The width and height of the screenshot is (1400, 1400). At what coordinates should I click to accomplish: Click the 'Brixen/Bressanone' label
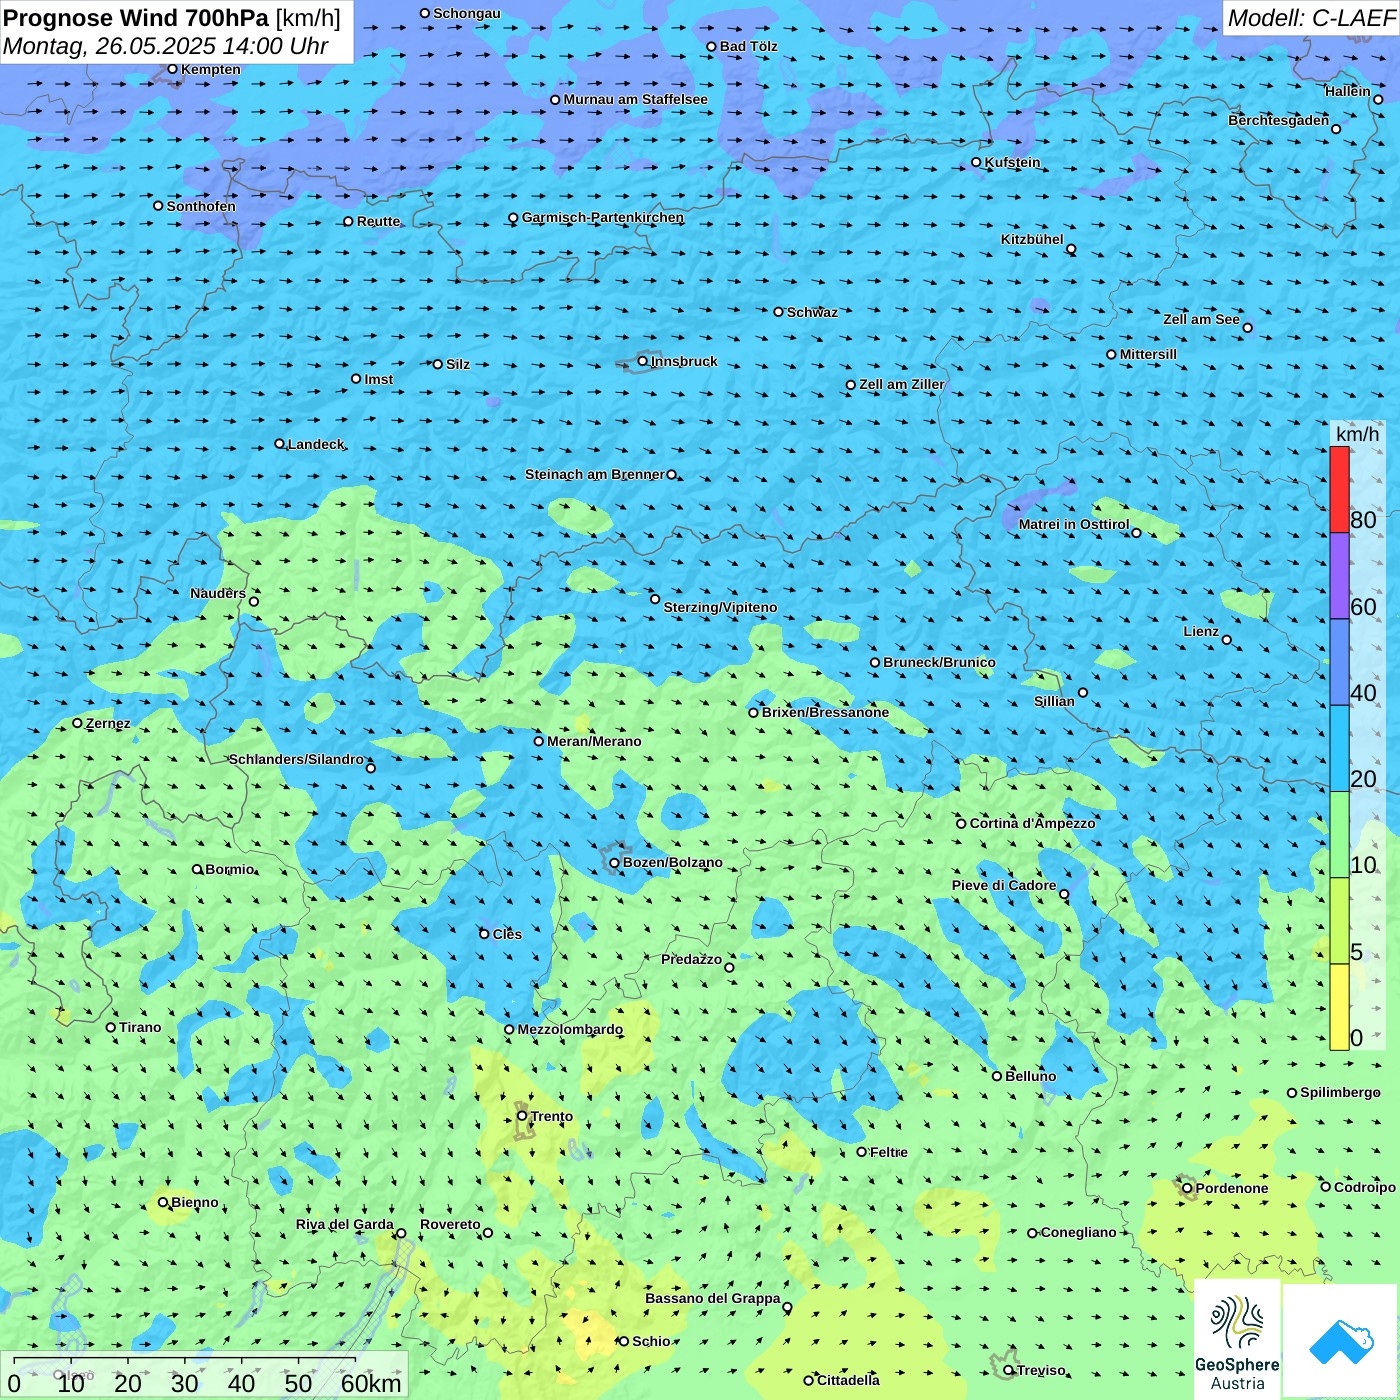point(825,712)
